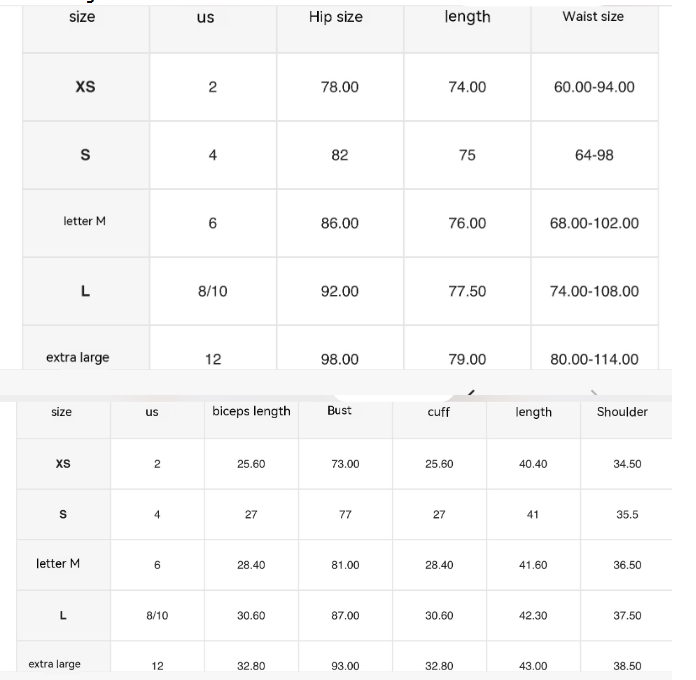
Task: Click the 87.00 bust value
Action: (x=345, y=616)
